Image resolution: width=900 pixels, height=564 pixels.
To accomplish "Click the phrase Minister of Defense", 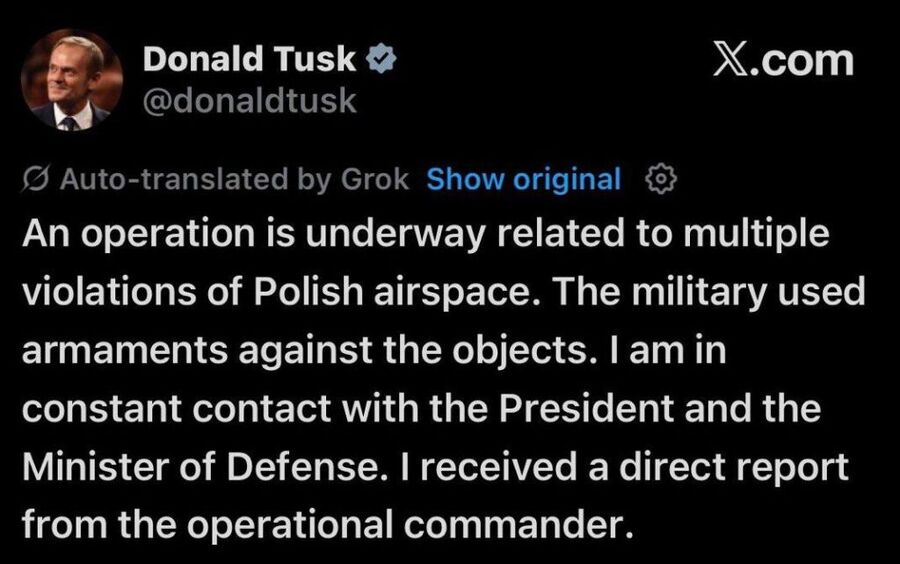I will click(201, 467).
